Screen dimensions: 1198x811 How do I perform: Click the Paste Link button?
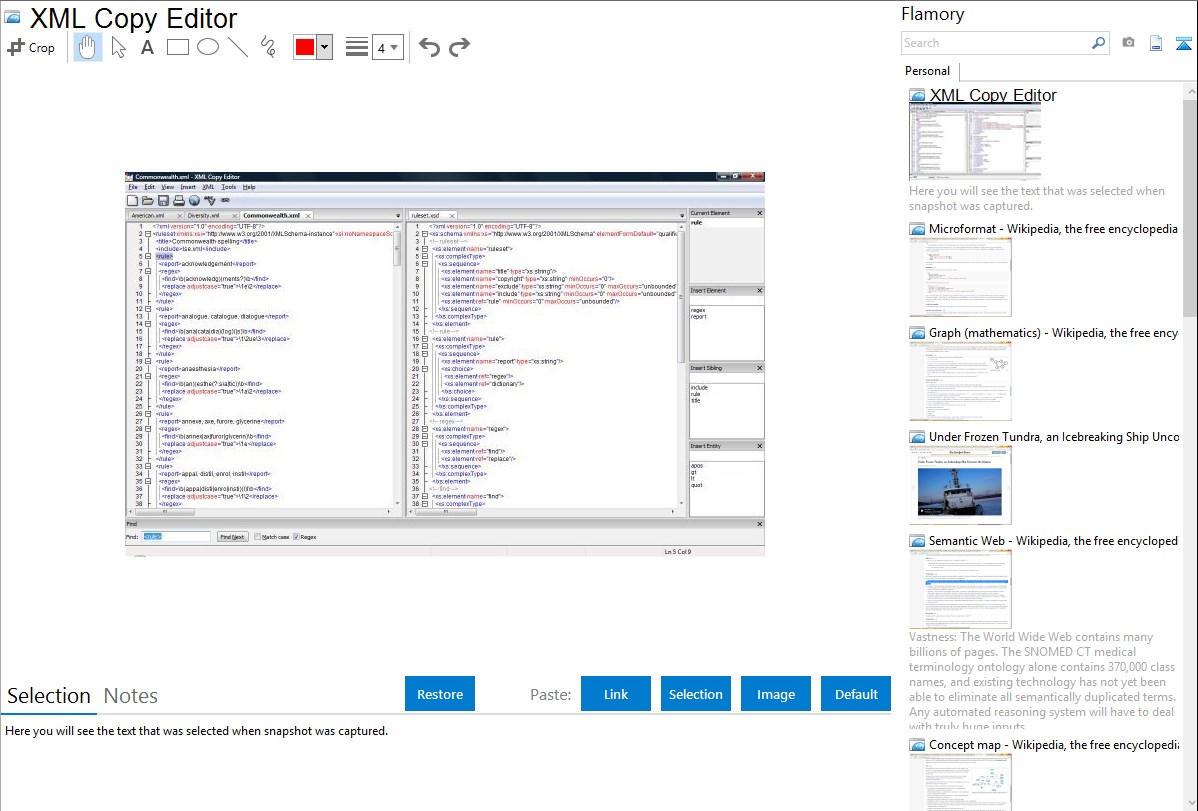tap(616, 694)
